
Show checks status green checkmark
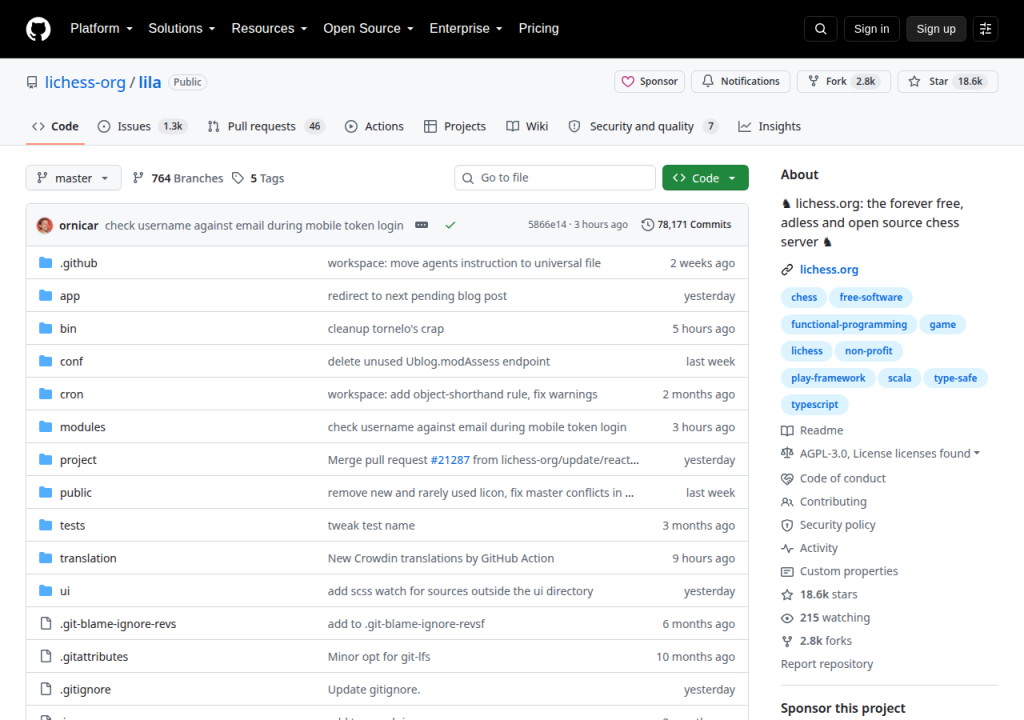450,225
